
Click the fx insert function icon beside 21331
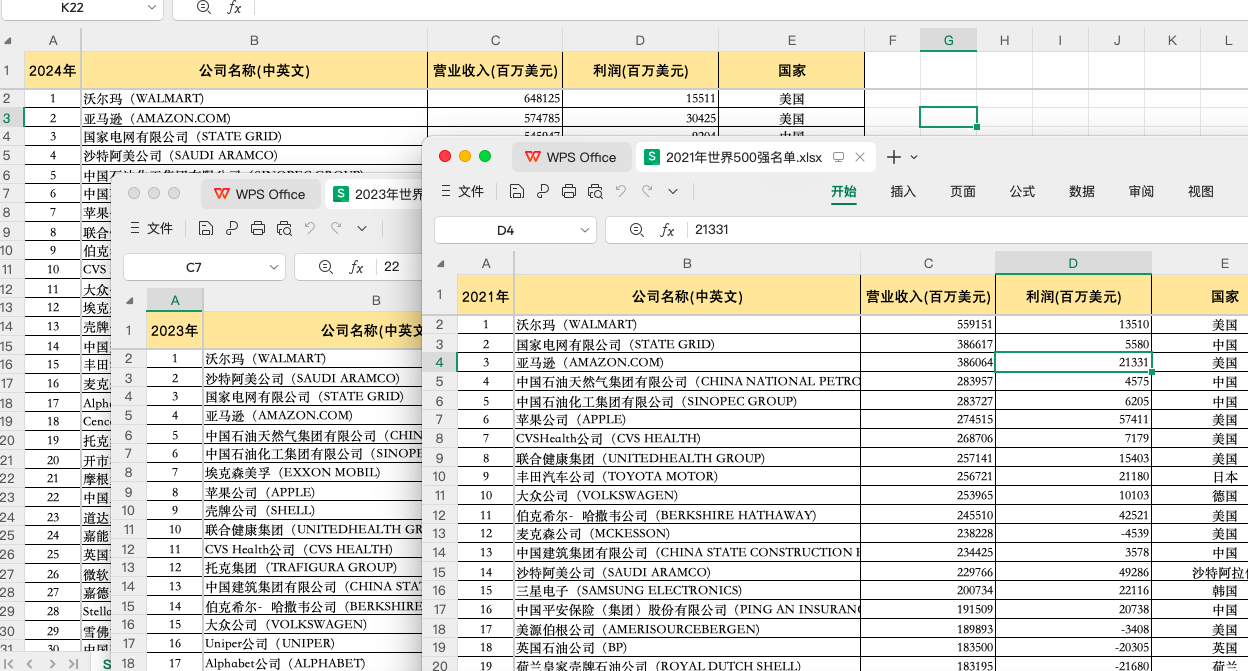(x=667, y=230)
